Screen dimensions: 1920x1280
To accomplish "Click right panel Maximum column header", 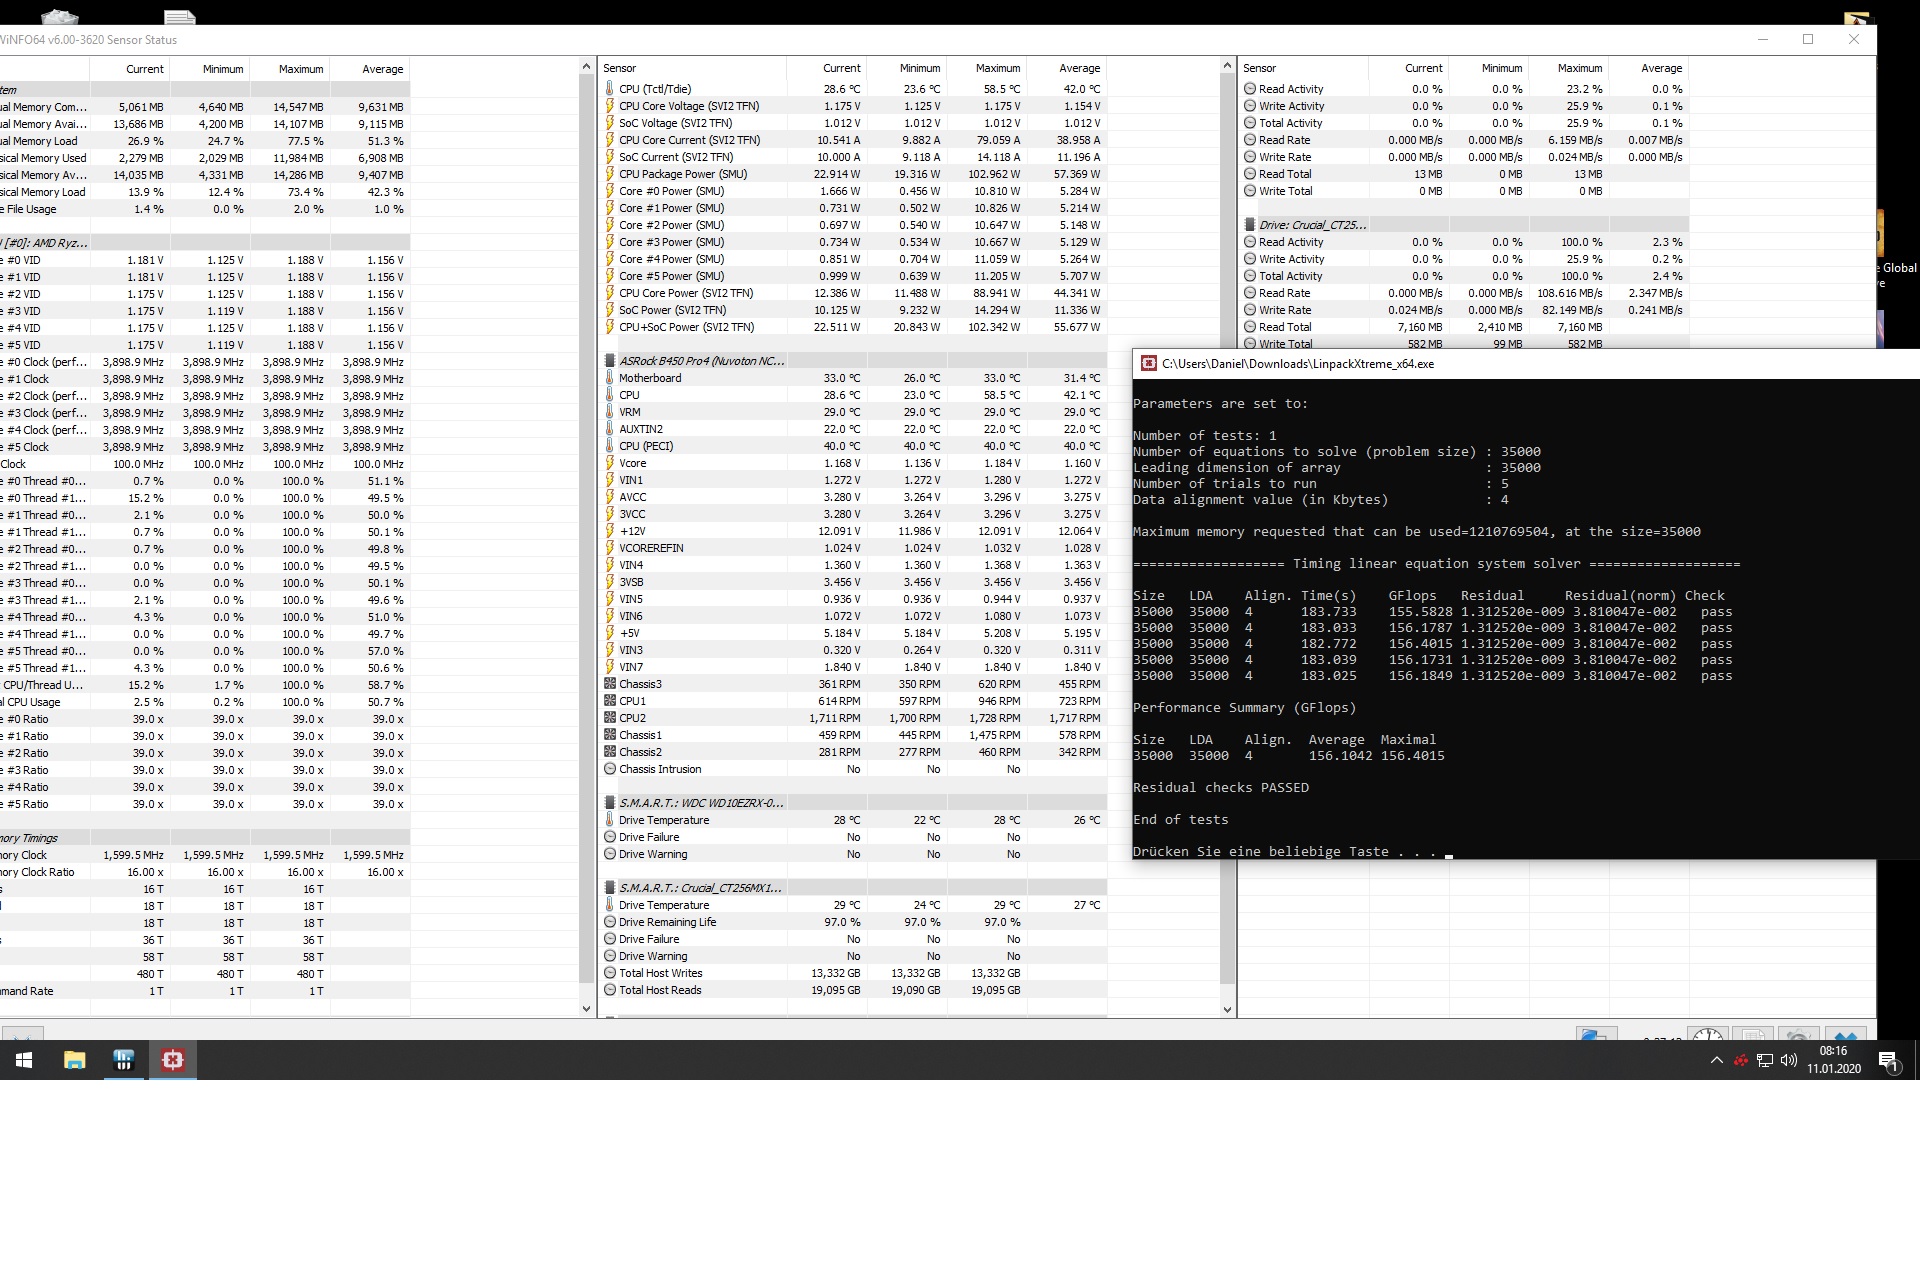I will click(x=1579, y=68).
